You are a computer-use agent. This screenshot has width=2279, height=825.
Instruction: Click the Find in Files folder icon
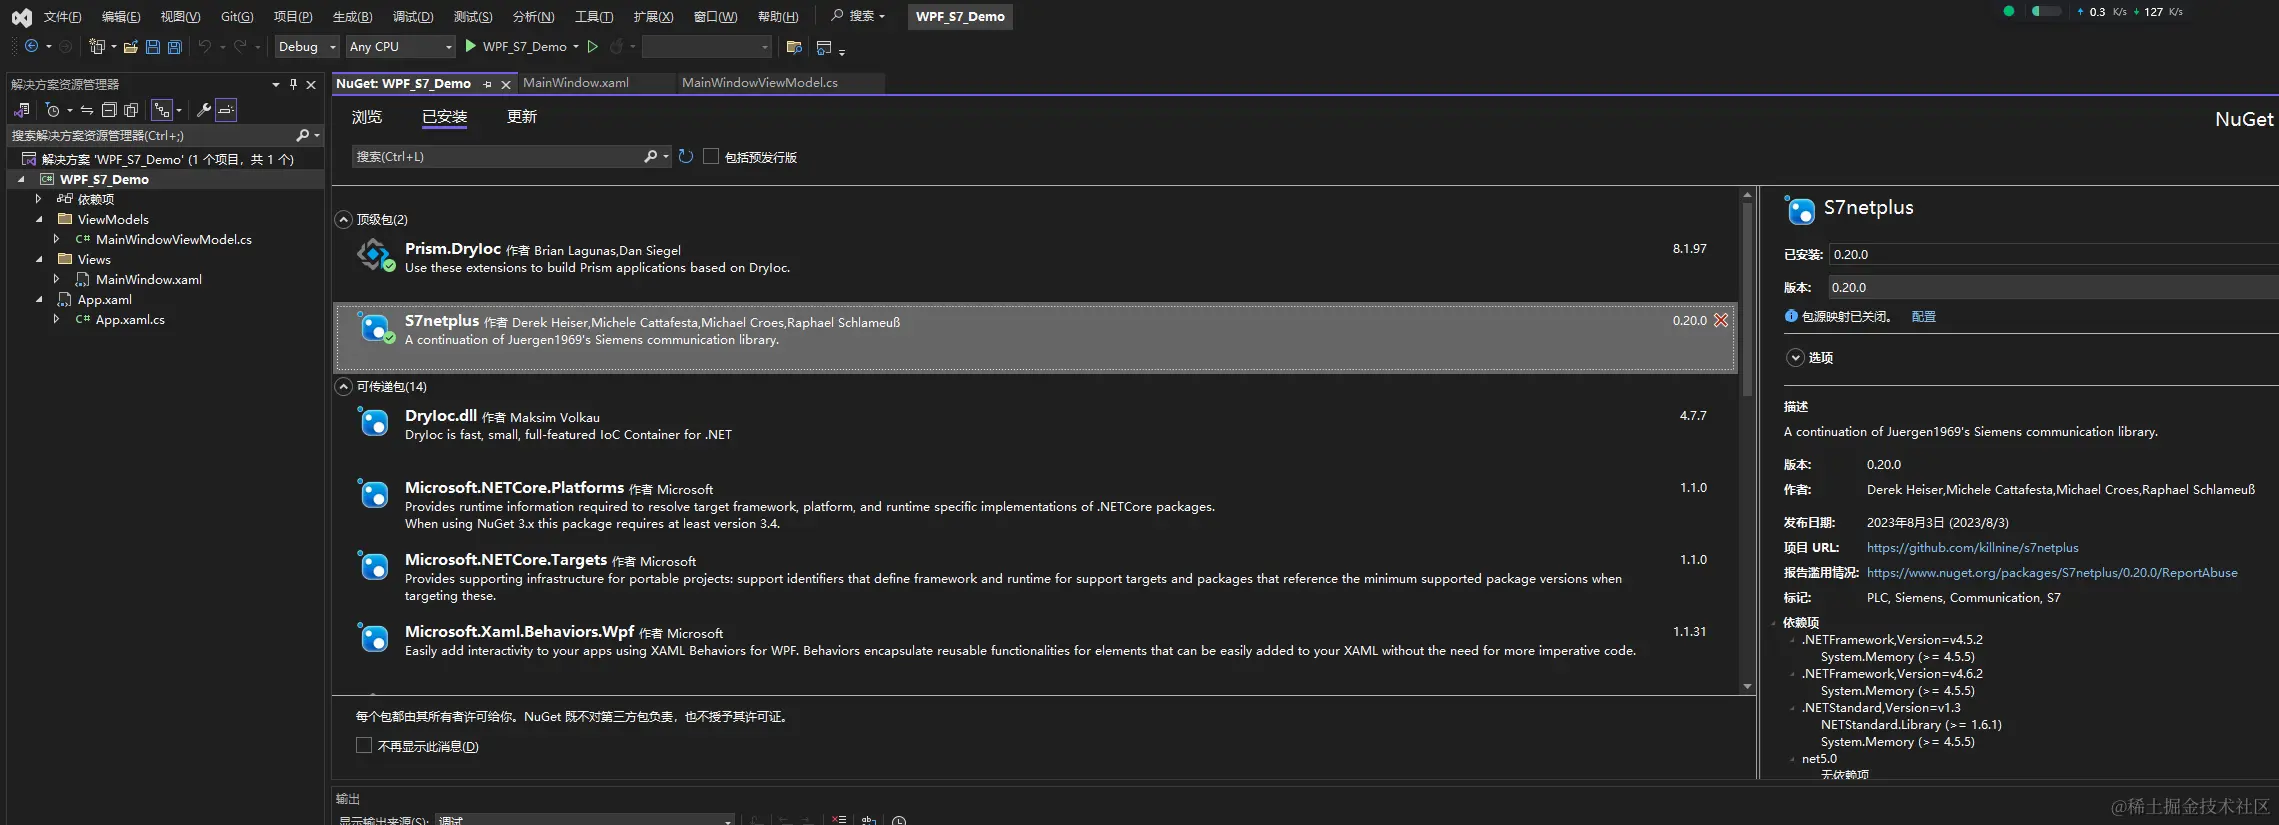click(x=794, y=47)
